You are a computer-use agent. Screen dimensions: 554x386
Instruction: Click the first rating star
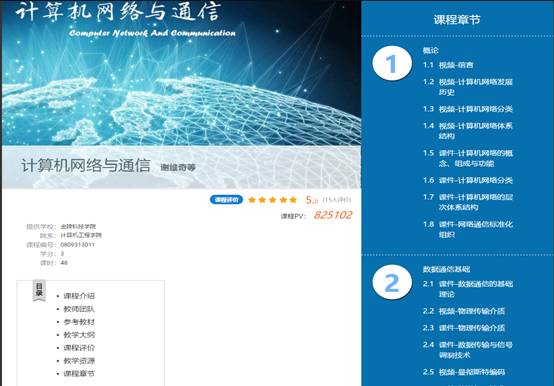click(x=252, y=200)
